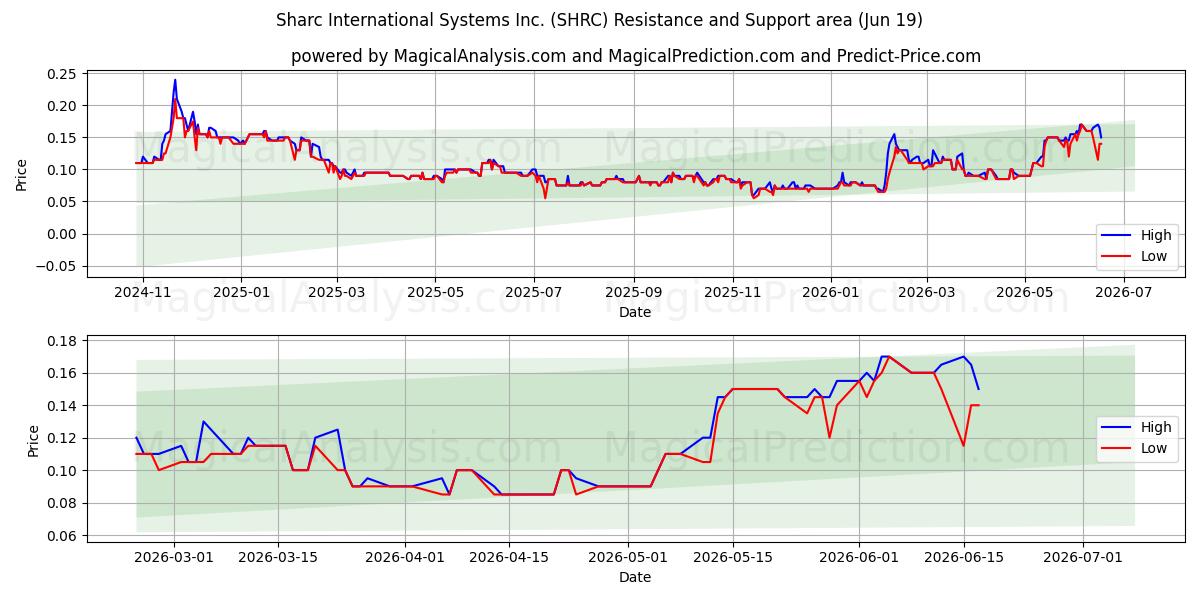Click the '2025-09' tick label on top chart
The image size is (1200, 600).
pyautogui.click(x=633, y=292)
